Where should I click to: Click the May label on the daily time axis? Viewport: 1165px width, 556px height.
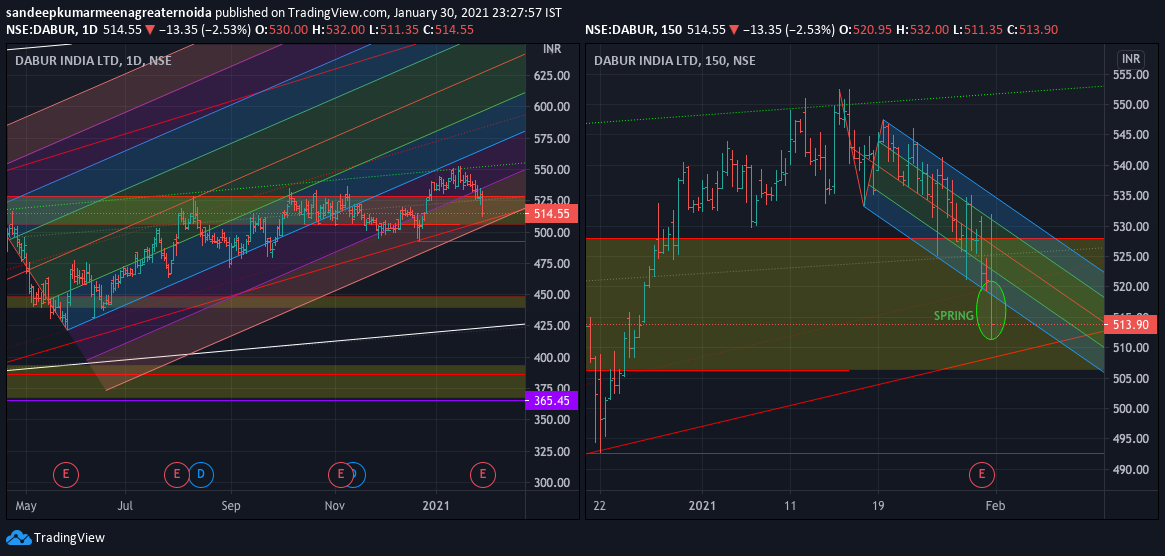25,505
